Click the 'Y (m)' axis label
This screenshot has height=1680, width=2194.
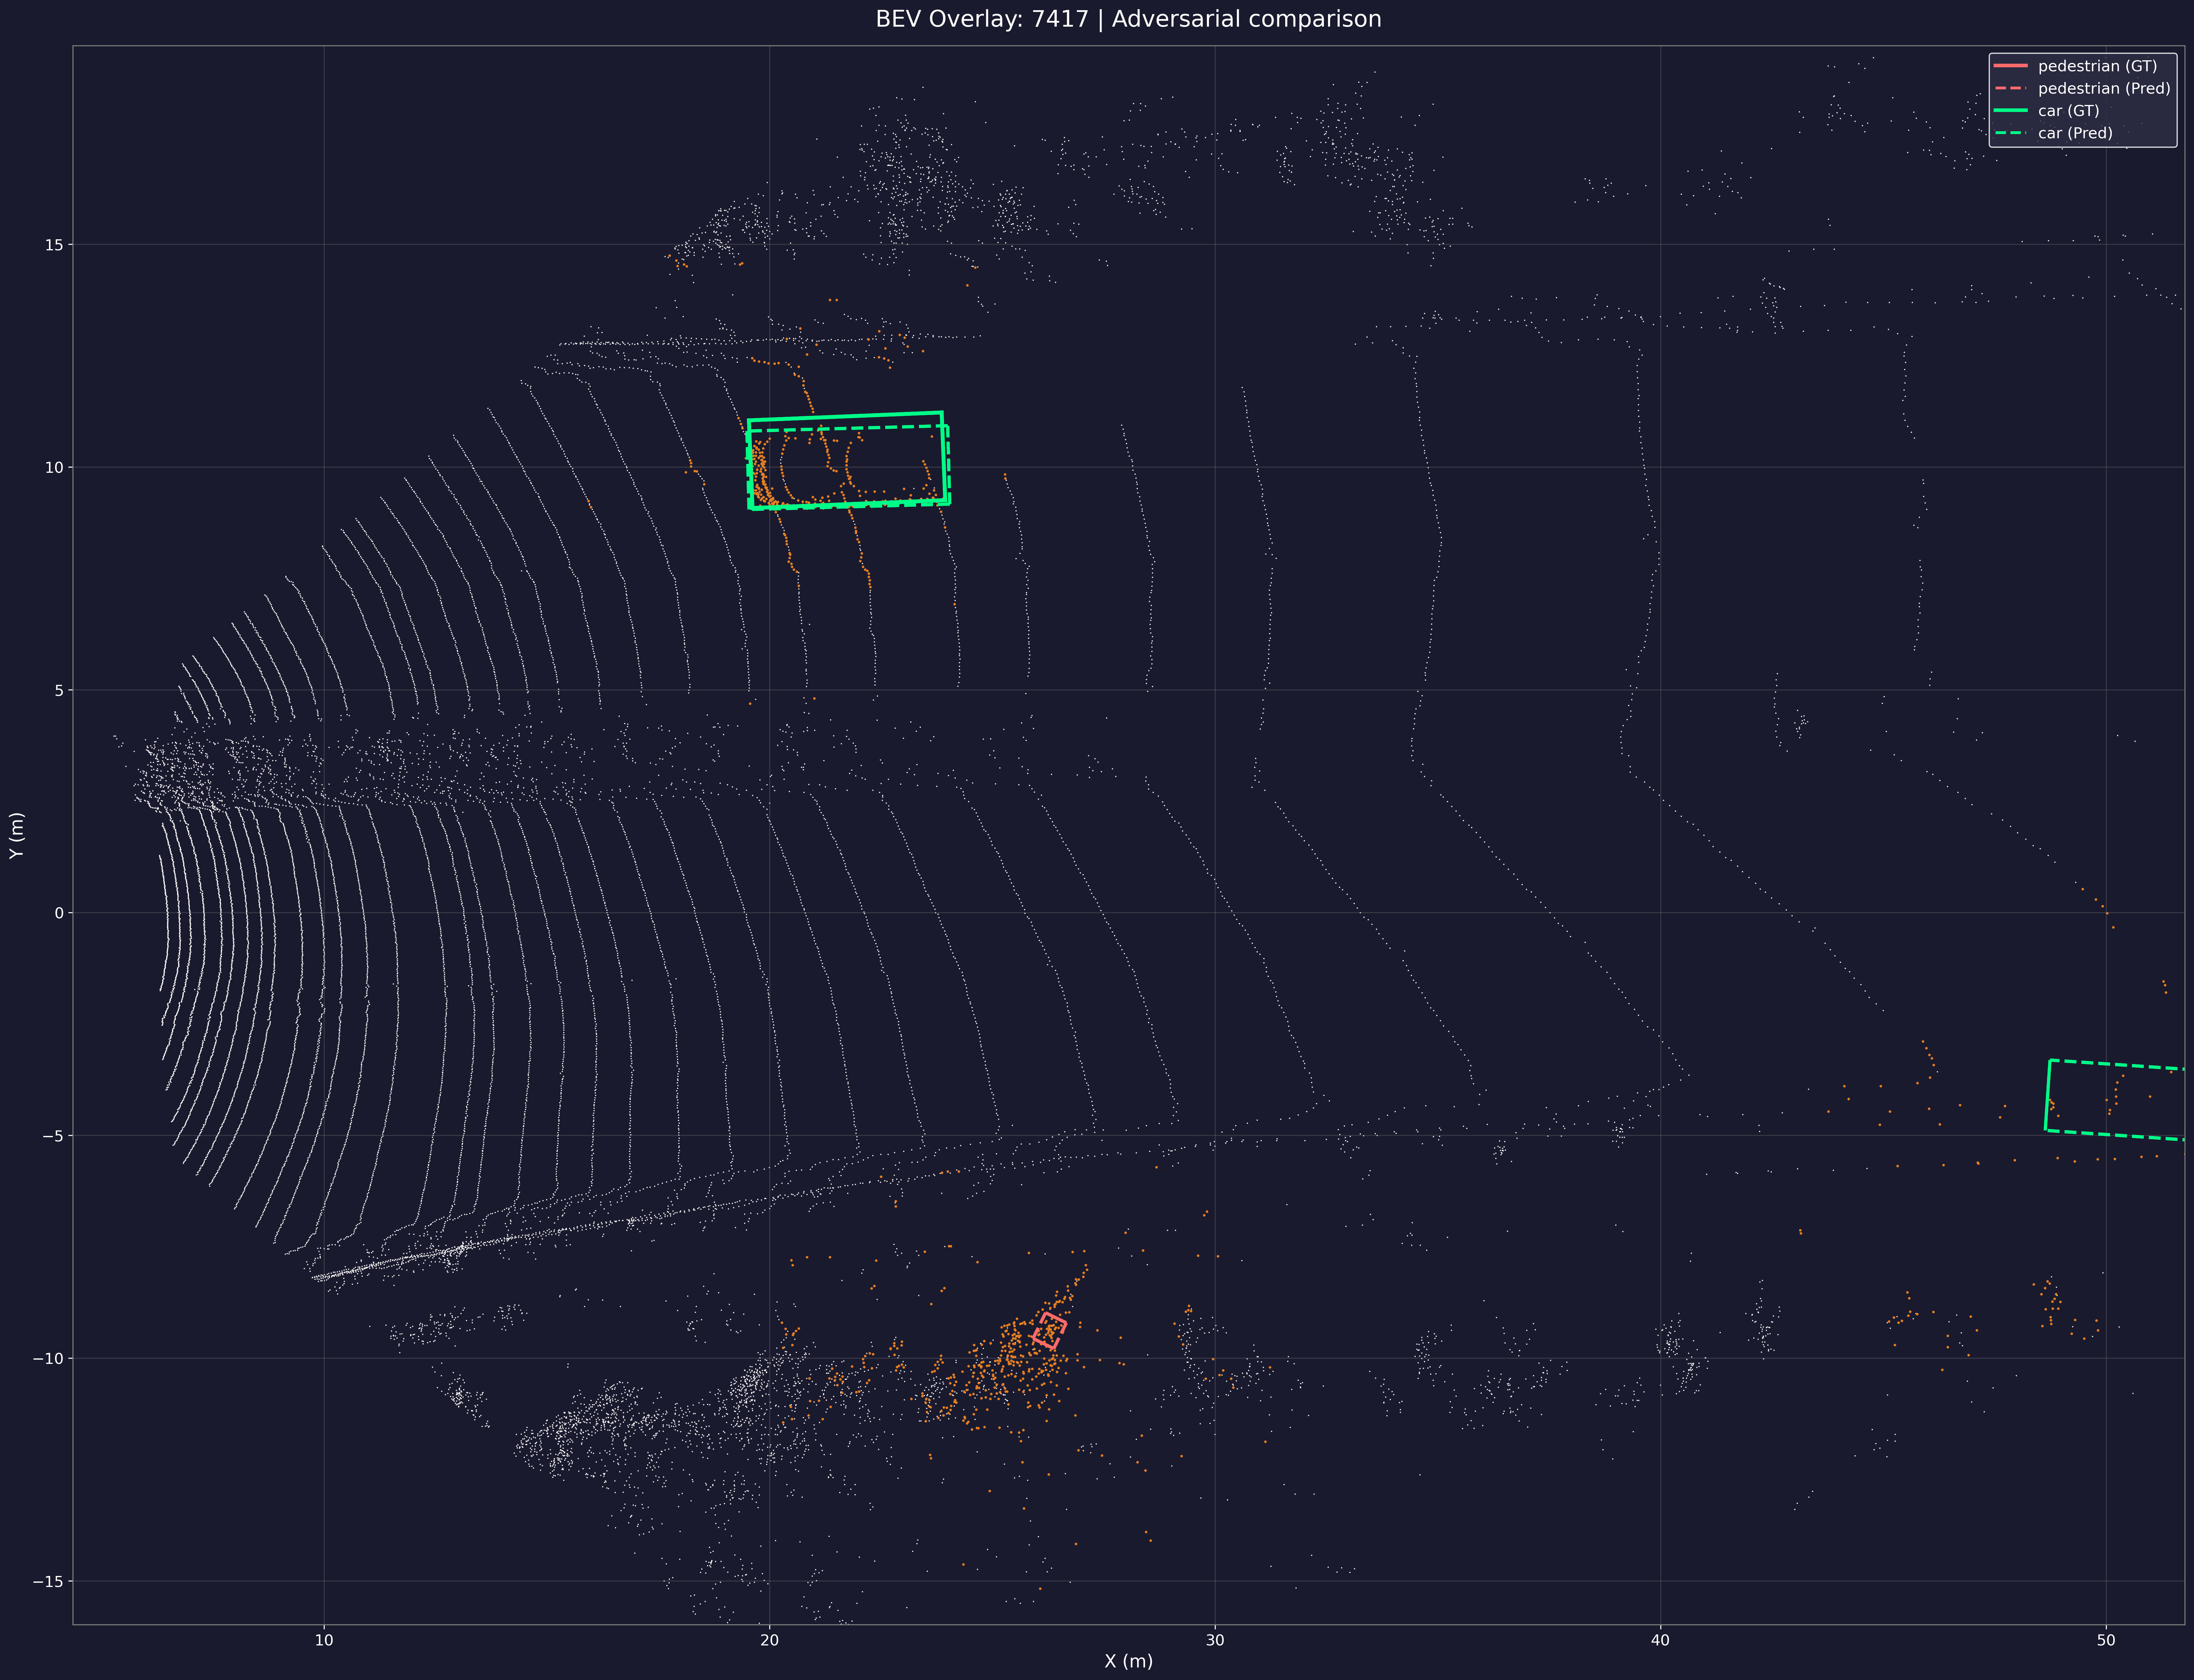coord(17,835)
